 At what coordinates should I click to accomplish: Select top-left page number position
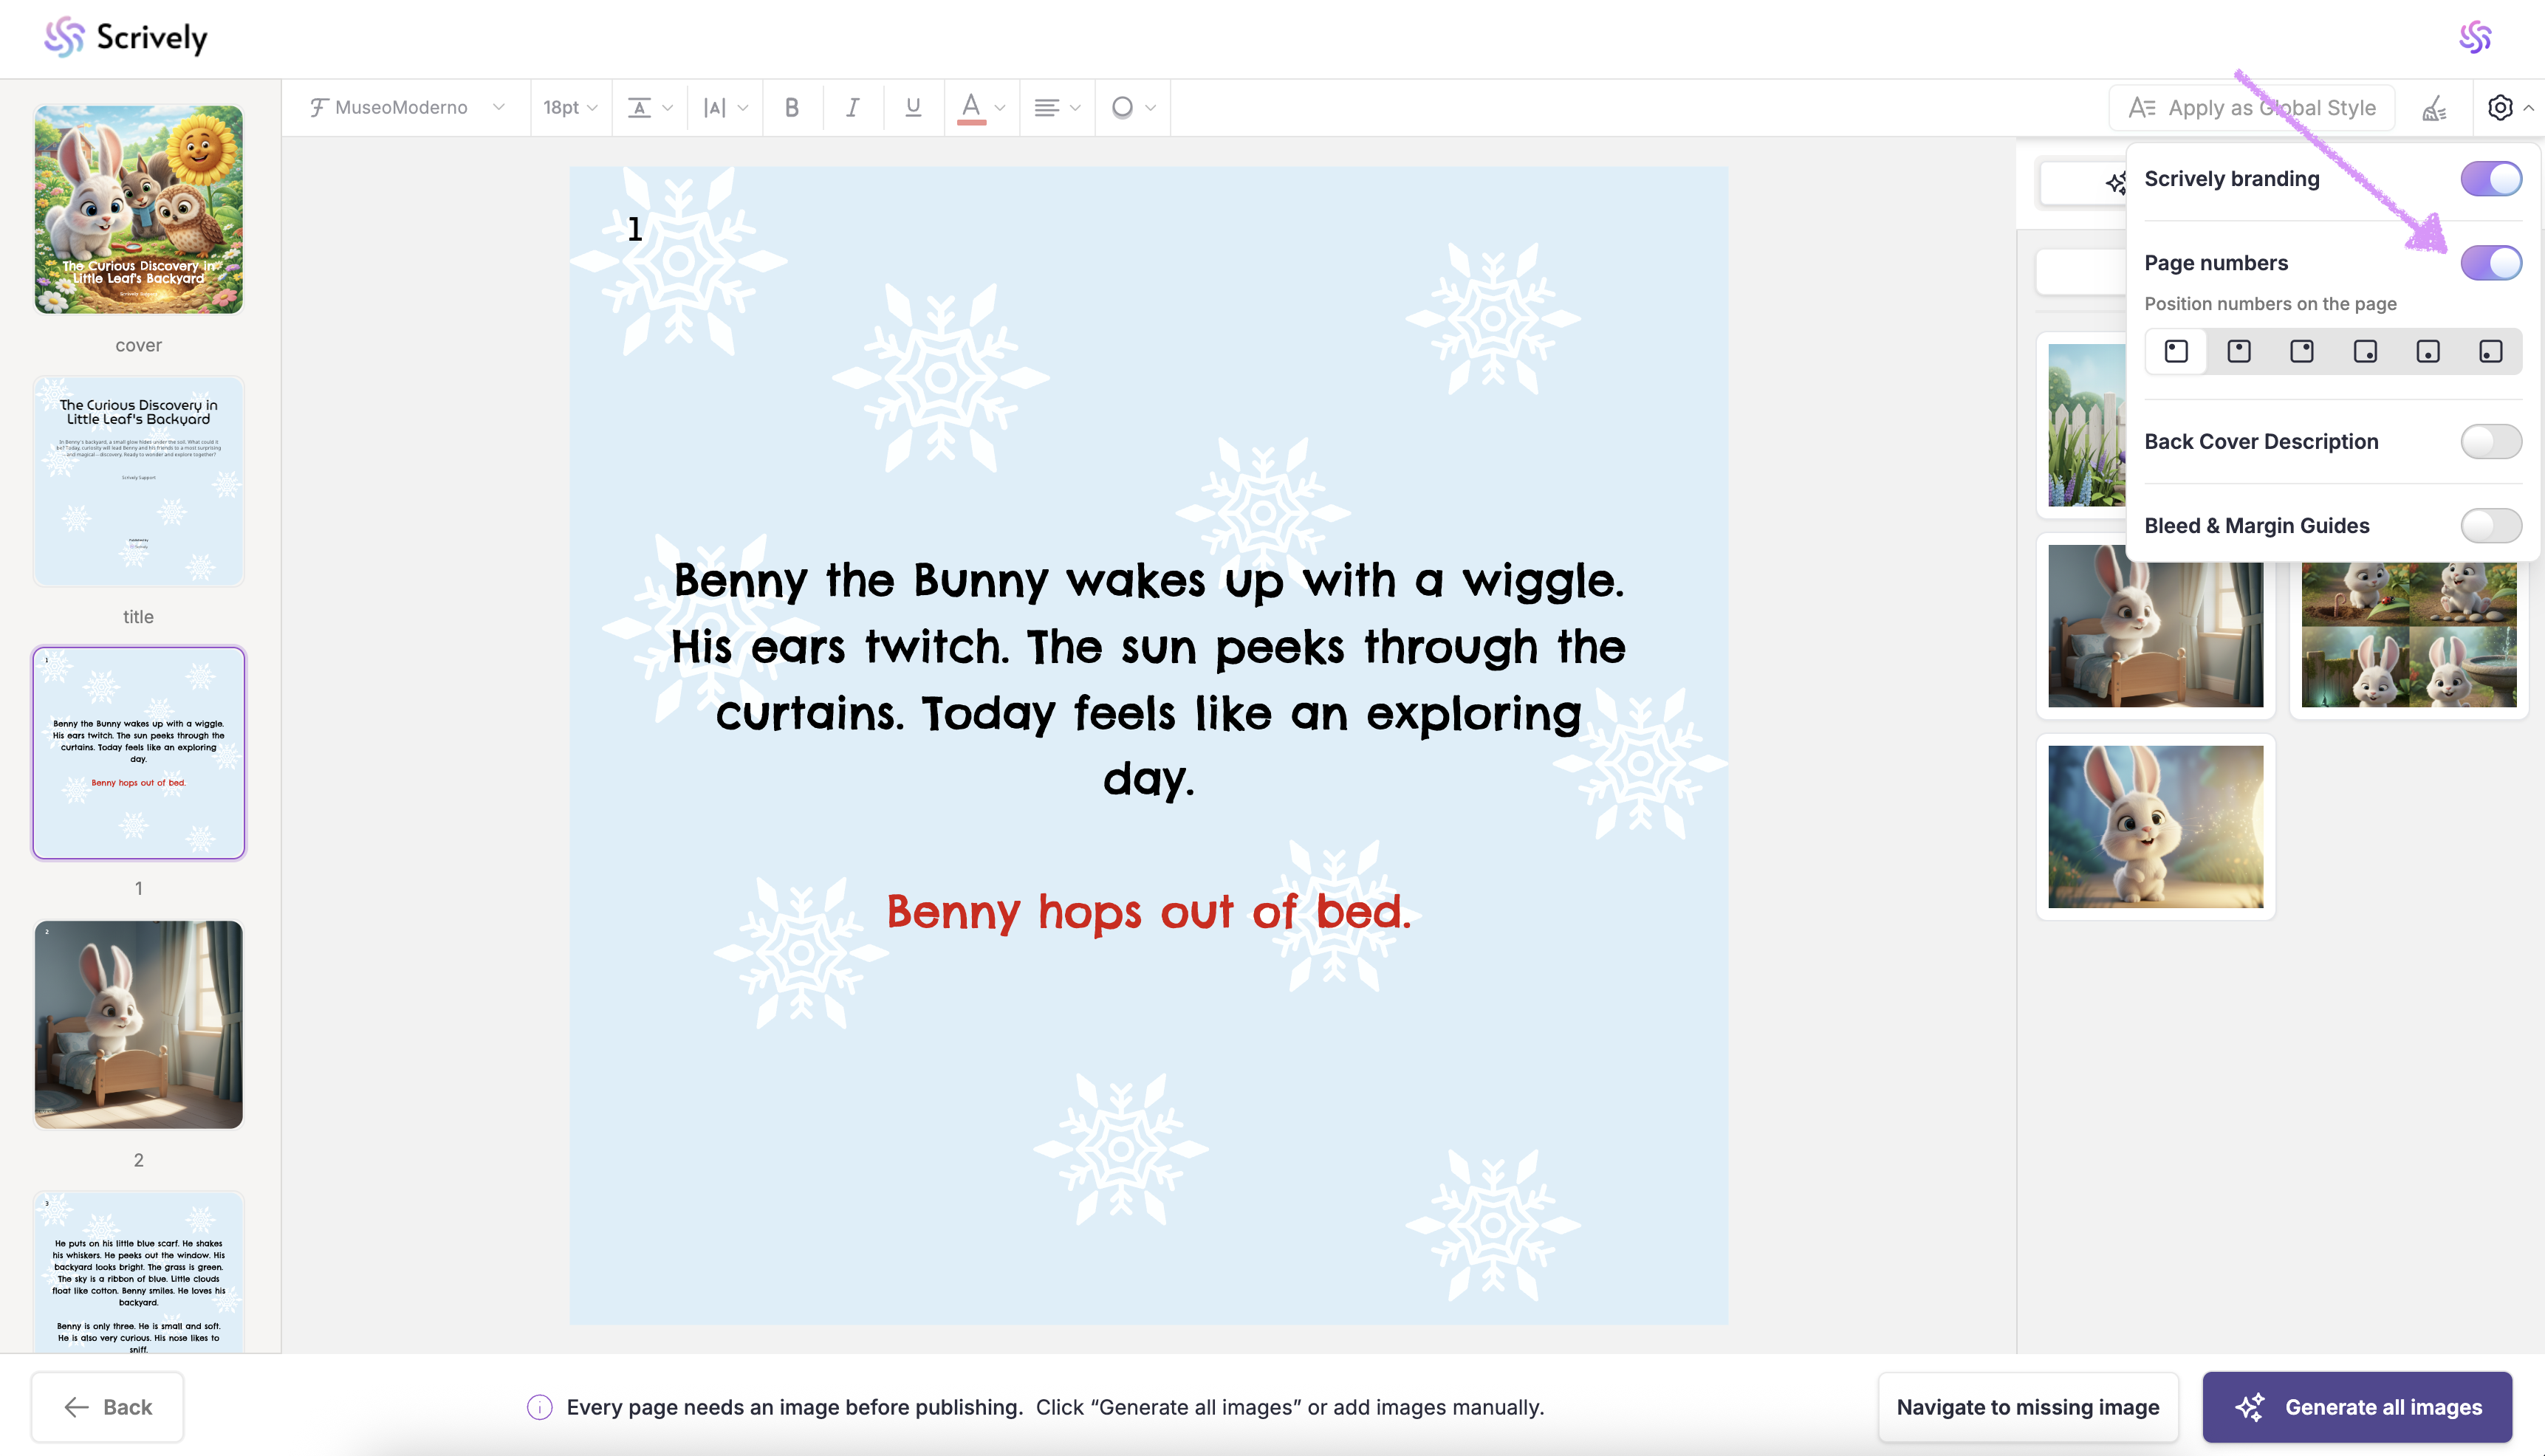coord(2176,351)
